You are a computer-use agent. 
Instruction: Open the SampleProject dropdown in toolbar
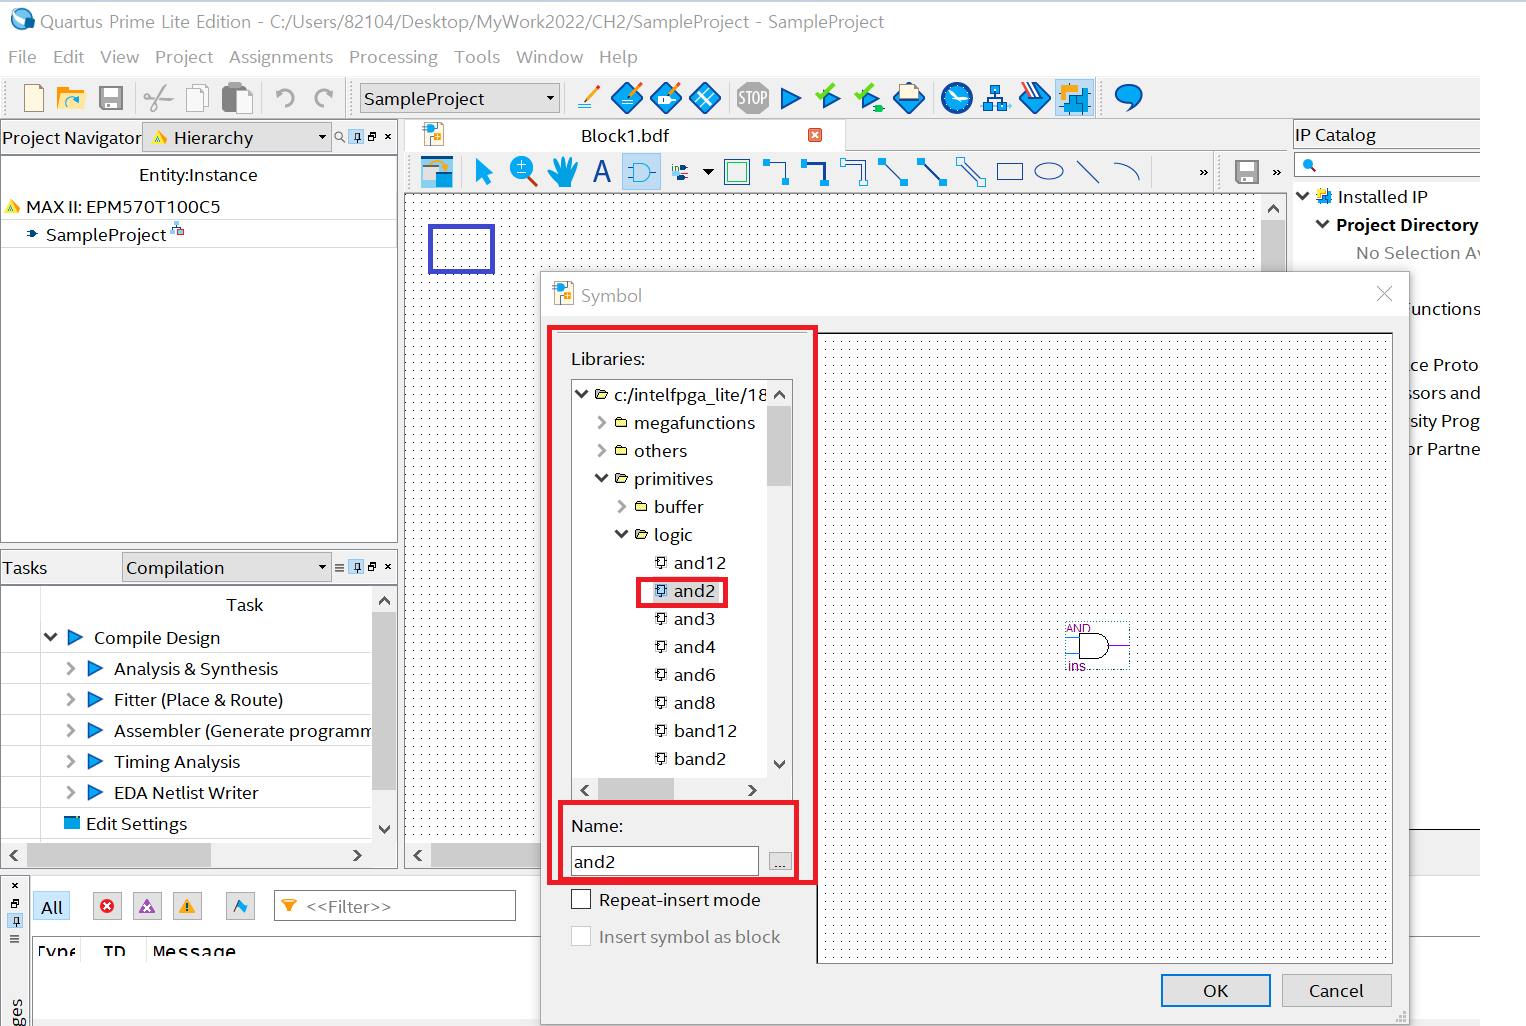tap(459, 98)
